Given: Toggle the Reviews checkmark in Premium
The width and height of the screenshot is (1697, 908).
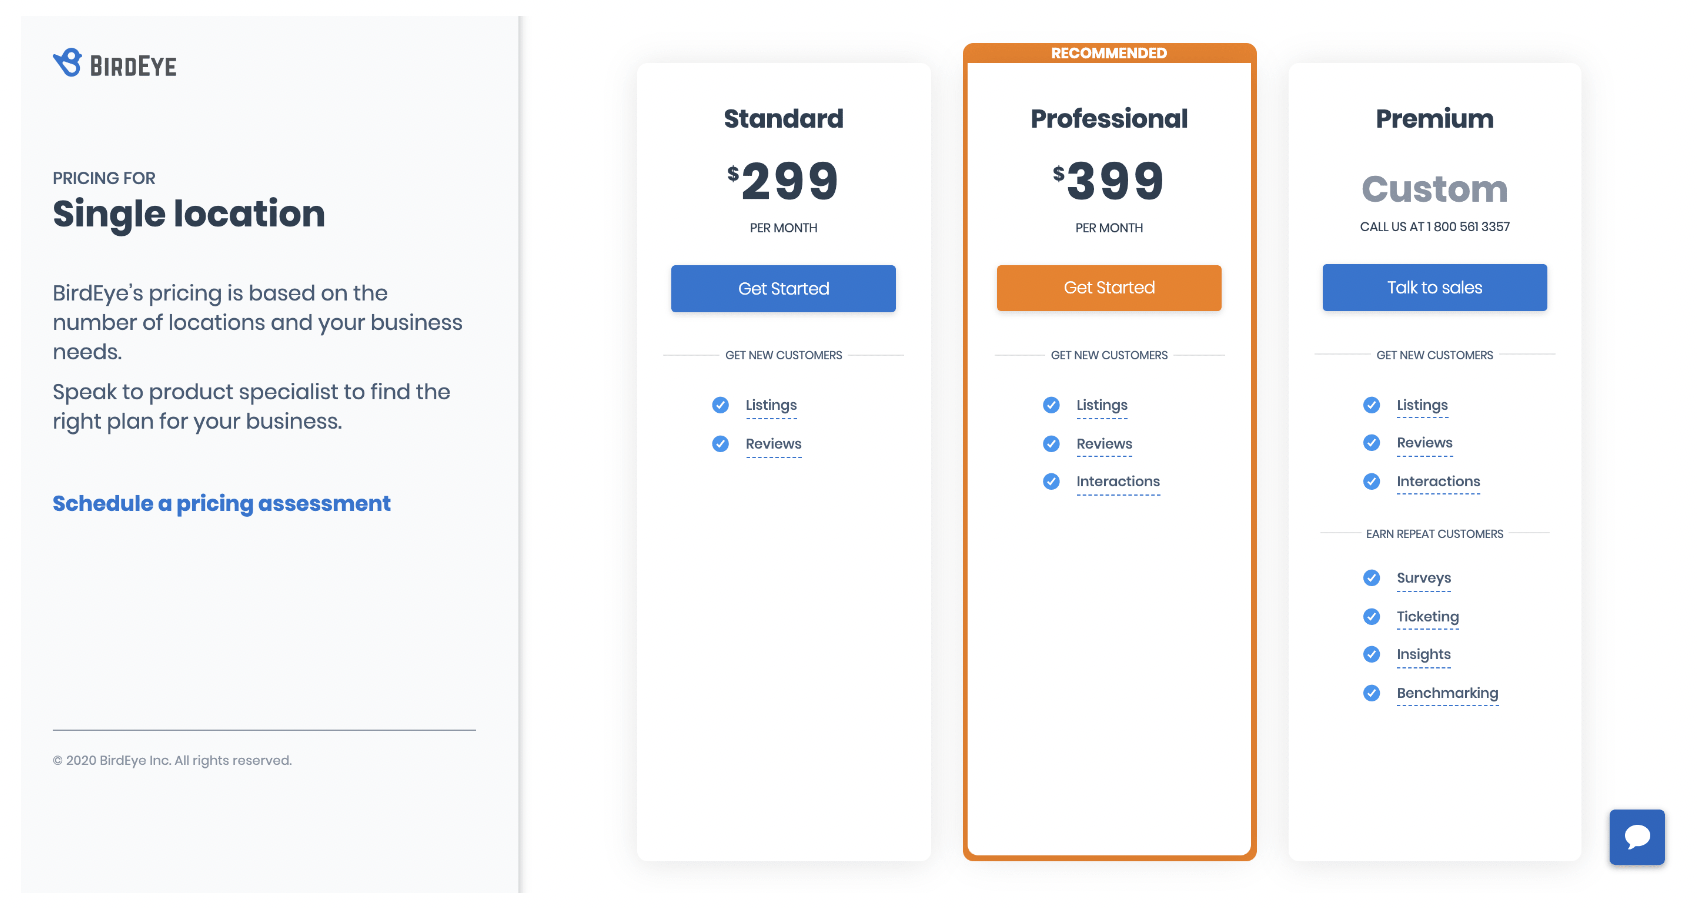Looking at the screenshot, I should [x=1371, y=442].
